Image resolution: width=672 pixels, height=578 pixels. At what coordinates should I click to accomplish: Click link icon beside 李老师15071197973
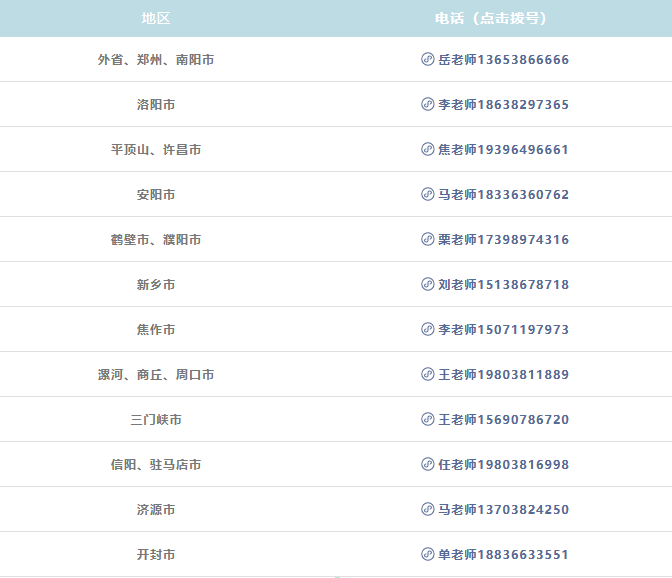427,329
